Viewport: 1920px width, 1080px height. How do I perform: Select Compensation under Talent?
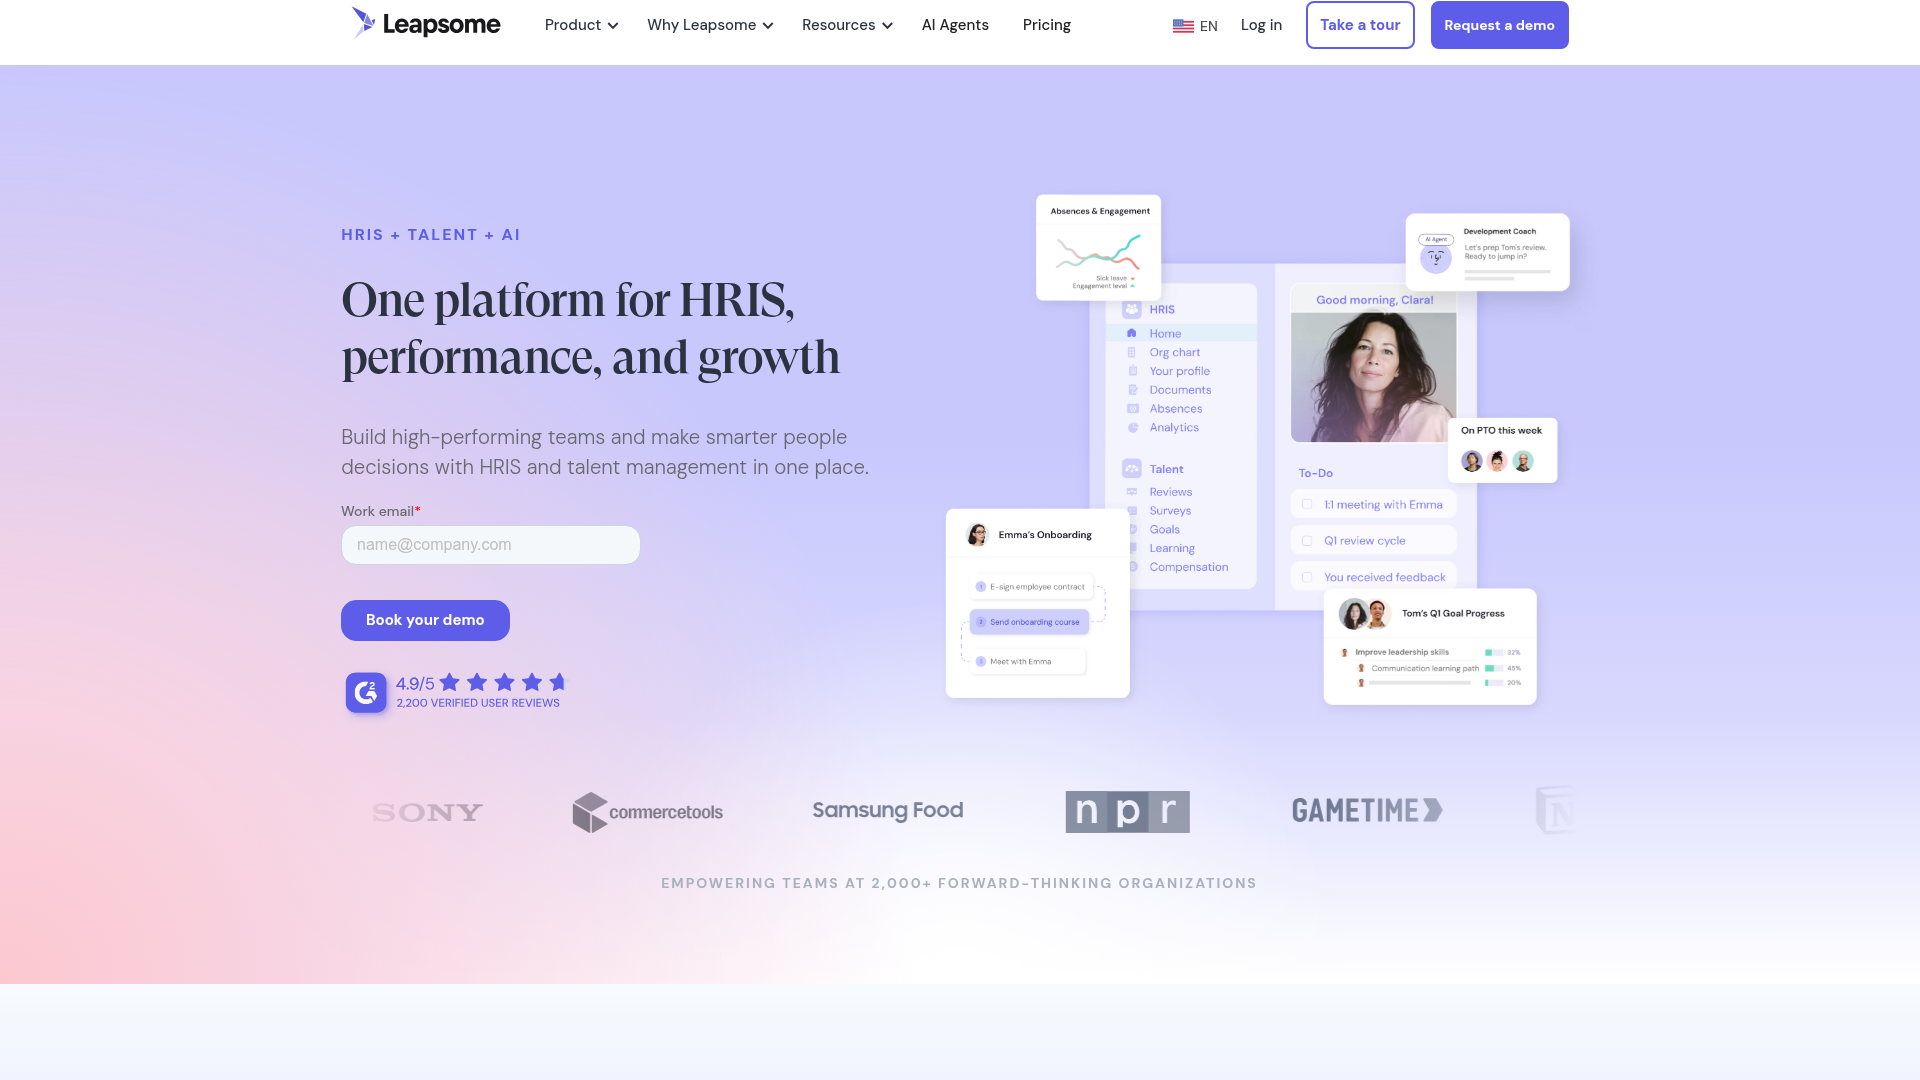click(x=1188, y=567)
